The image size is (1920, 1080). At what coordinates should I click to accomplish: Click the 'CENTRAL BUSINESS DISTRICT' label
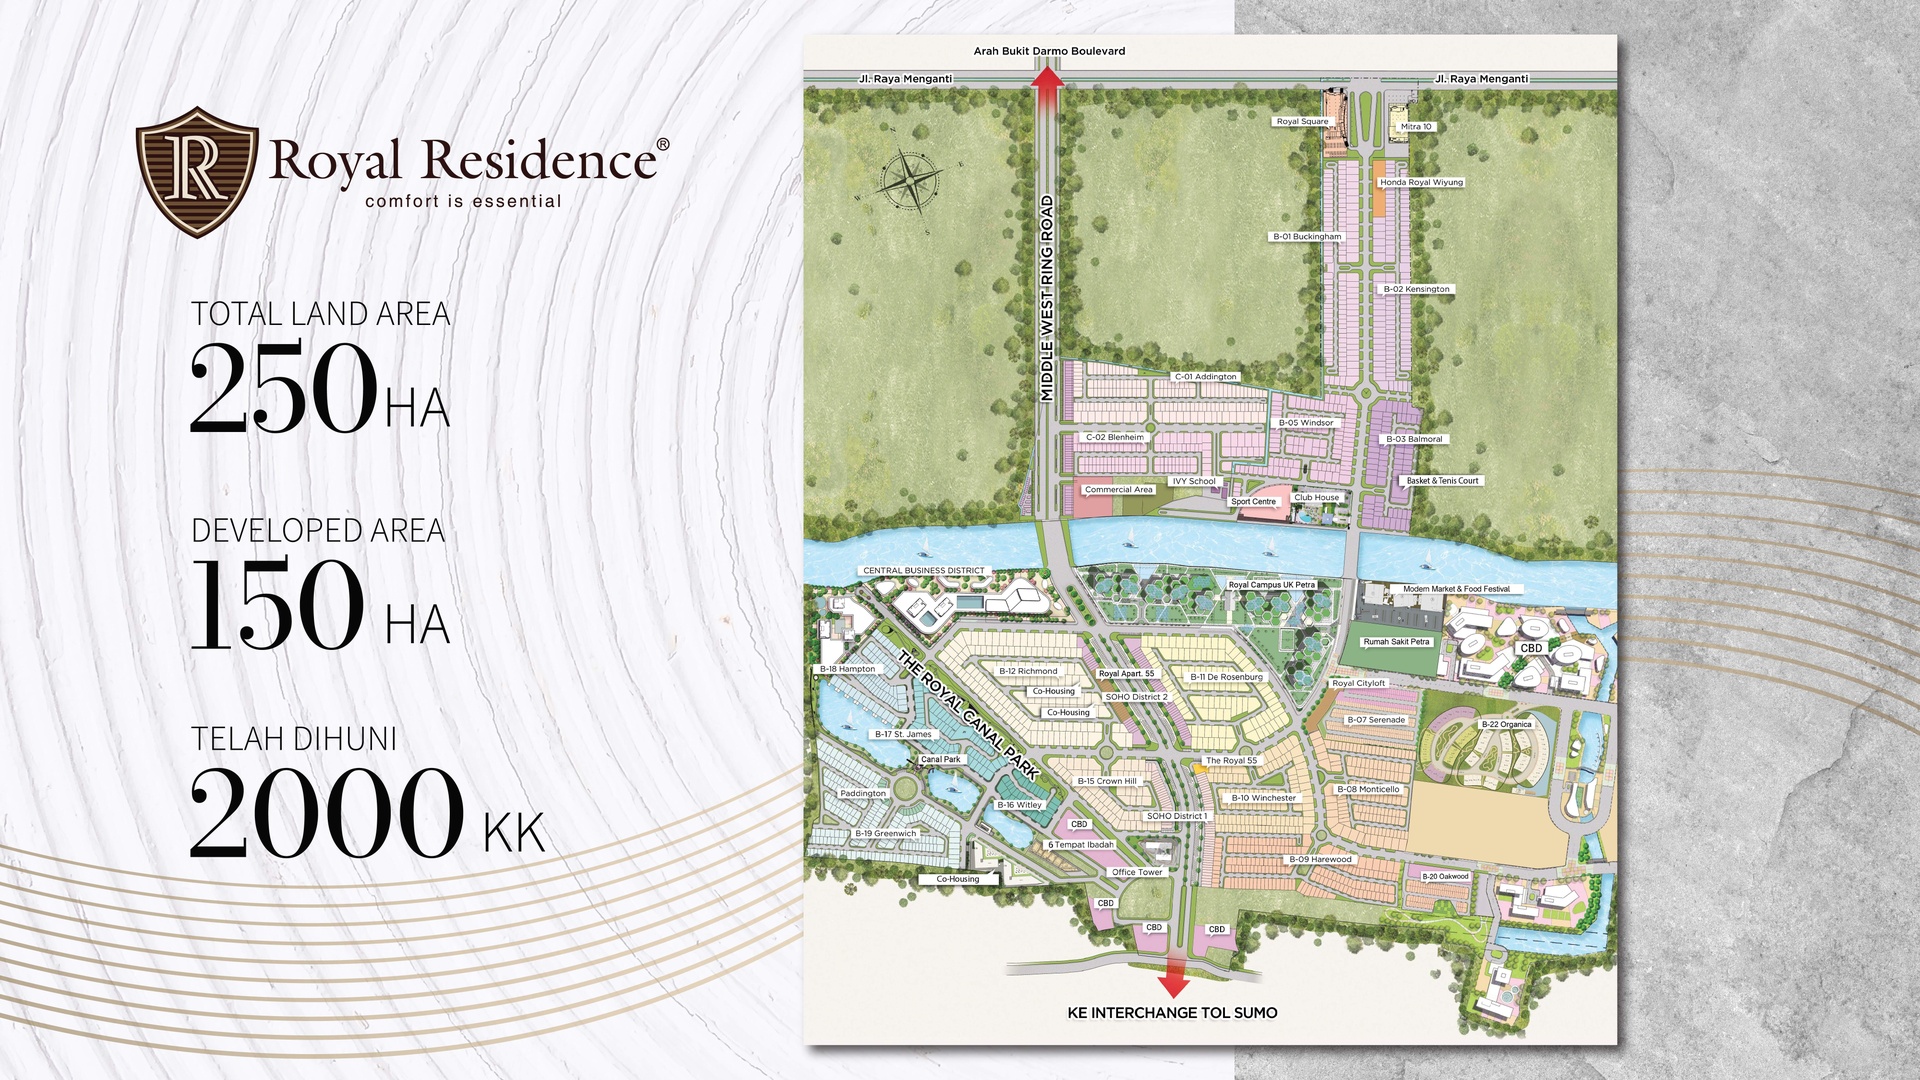pos(924,571)
